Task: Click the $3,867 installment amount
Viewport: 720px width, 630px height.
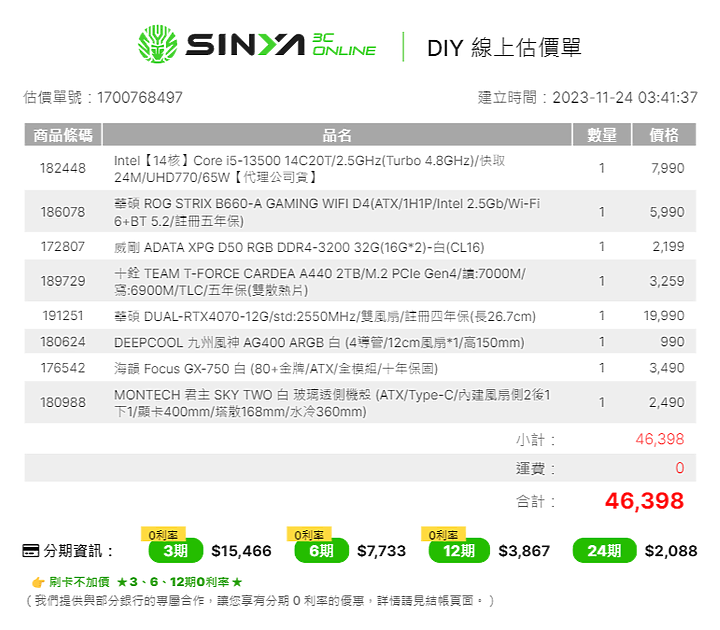Action: (524, 551)
